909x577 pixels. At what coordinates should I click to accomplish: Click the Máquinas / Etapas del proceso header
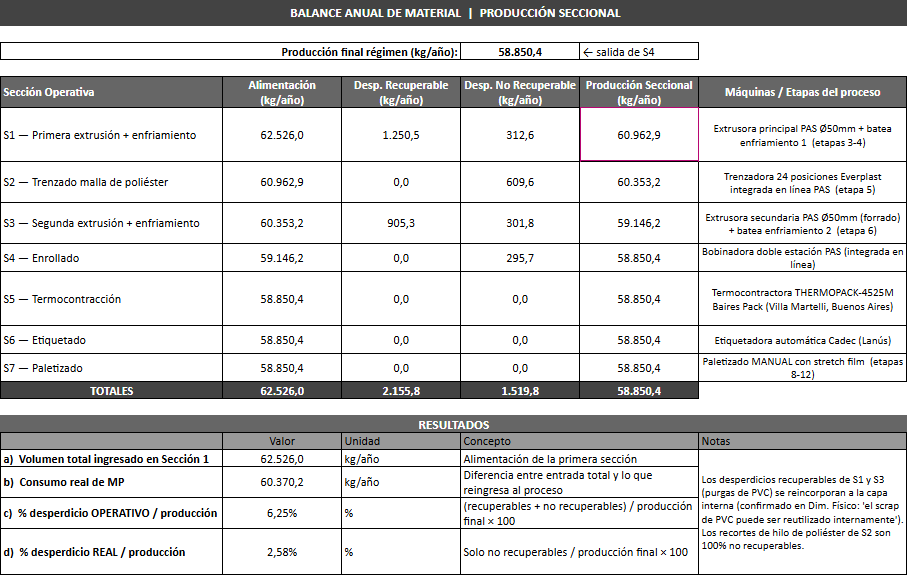click(x=802, y=92)
